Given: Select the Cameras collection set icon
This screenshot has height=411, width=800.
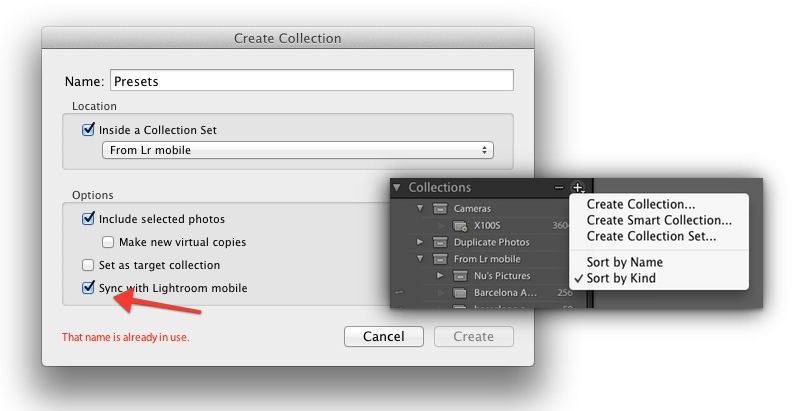Looking at the screenshot, I should 440,209.
